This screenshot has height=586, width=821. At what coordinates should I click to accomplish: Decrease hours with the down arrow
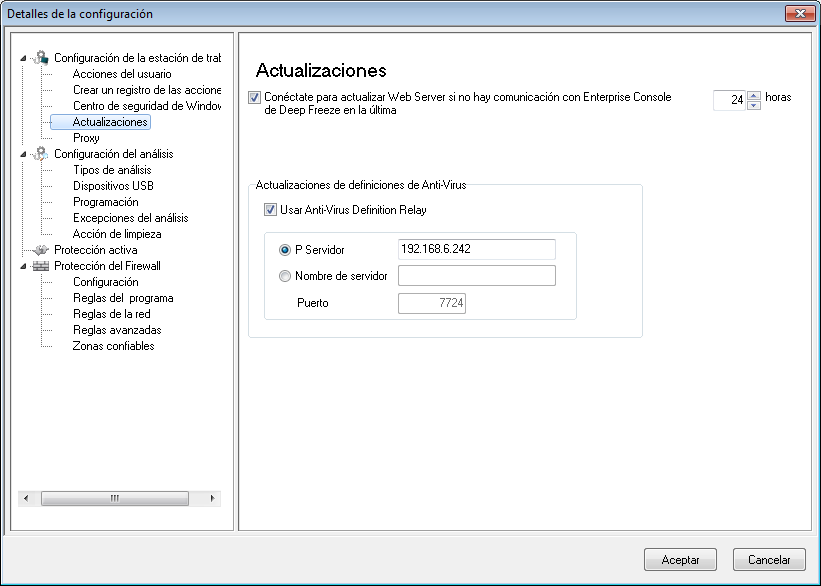click(x=754, y=105)
